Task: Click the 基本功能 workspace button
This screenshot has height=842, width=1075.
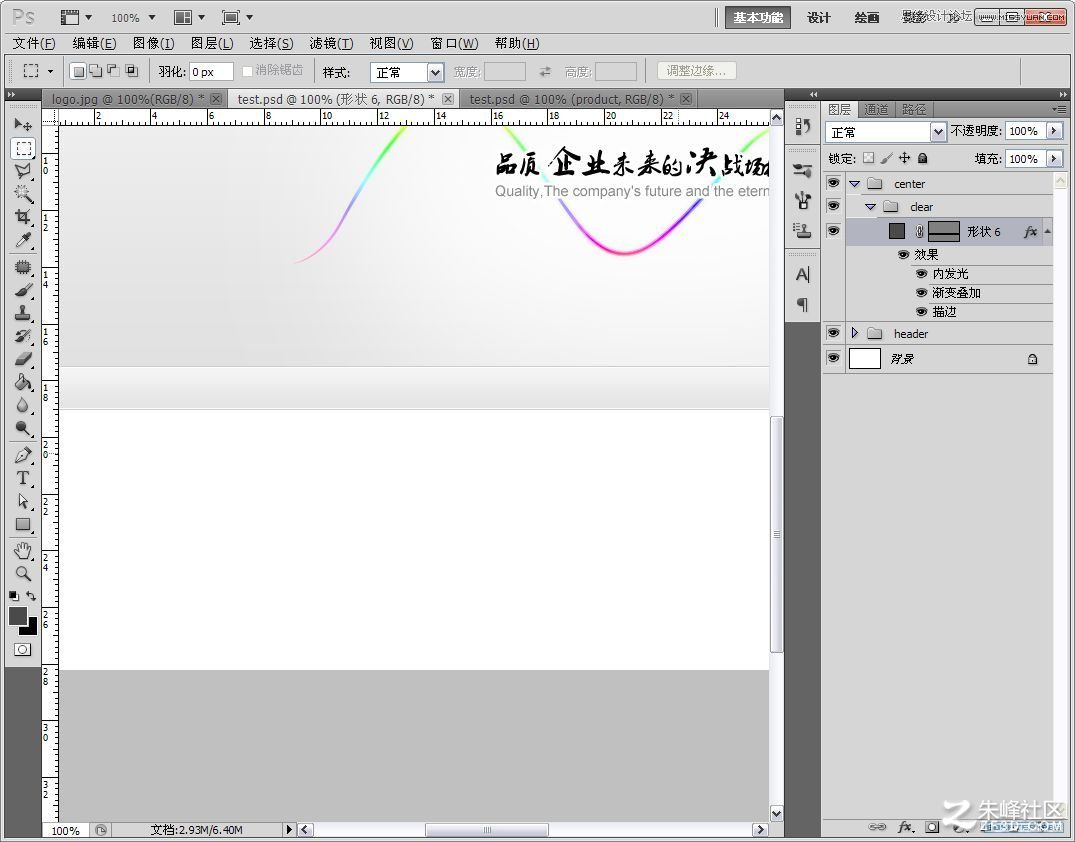Action: pyautogui.click(x=758, y=18)
